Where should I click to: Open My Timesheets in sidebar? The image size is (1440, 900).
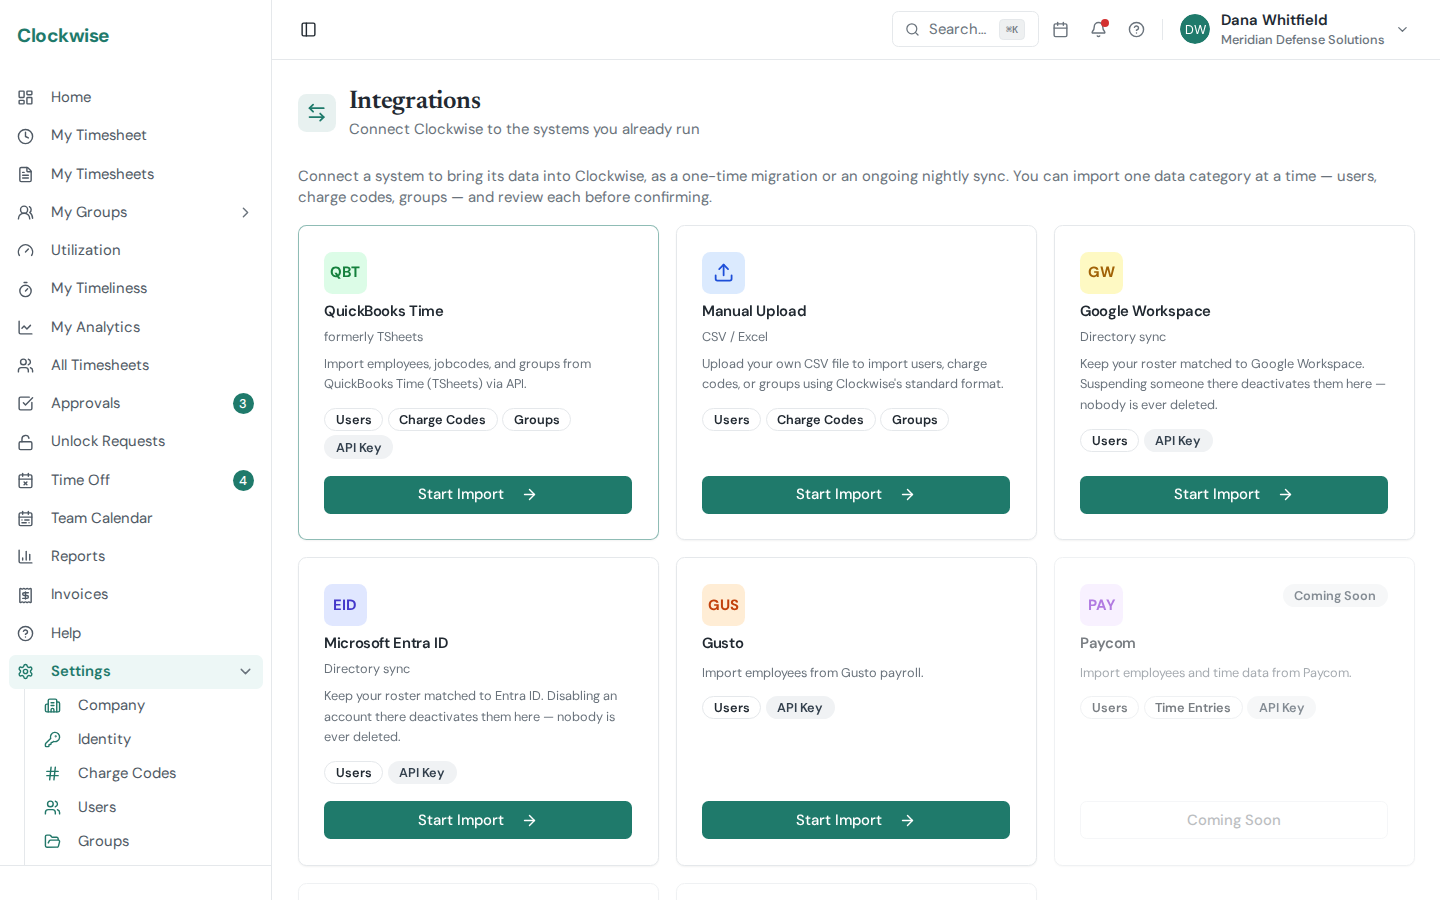[136, 174]
